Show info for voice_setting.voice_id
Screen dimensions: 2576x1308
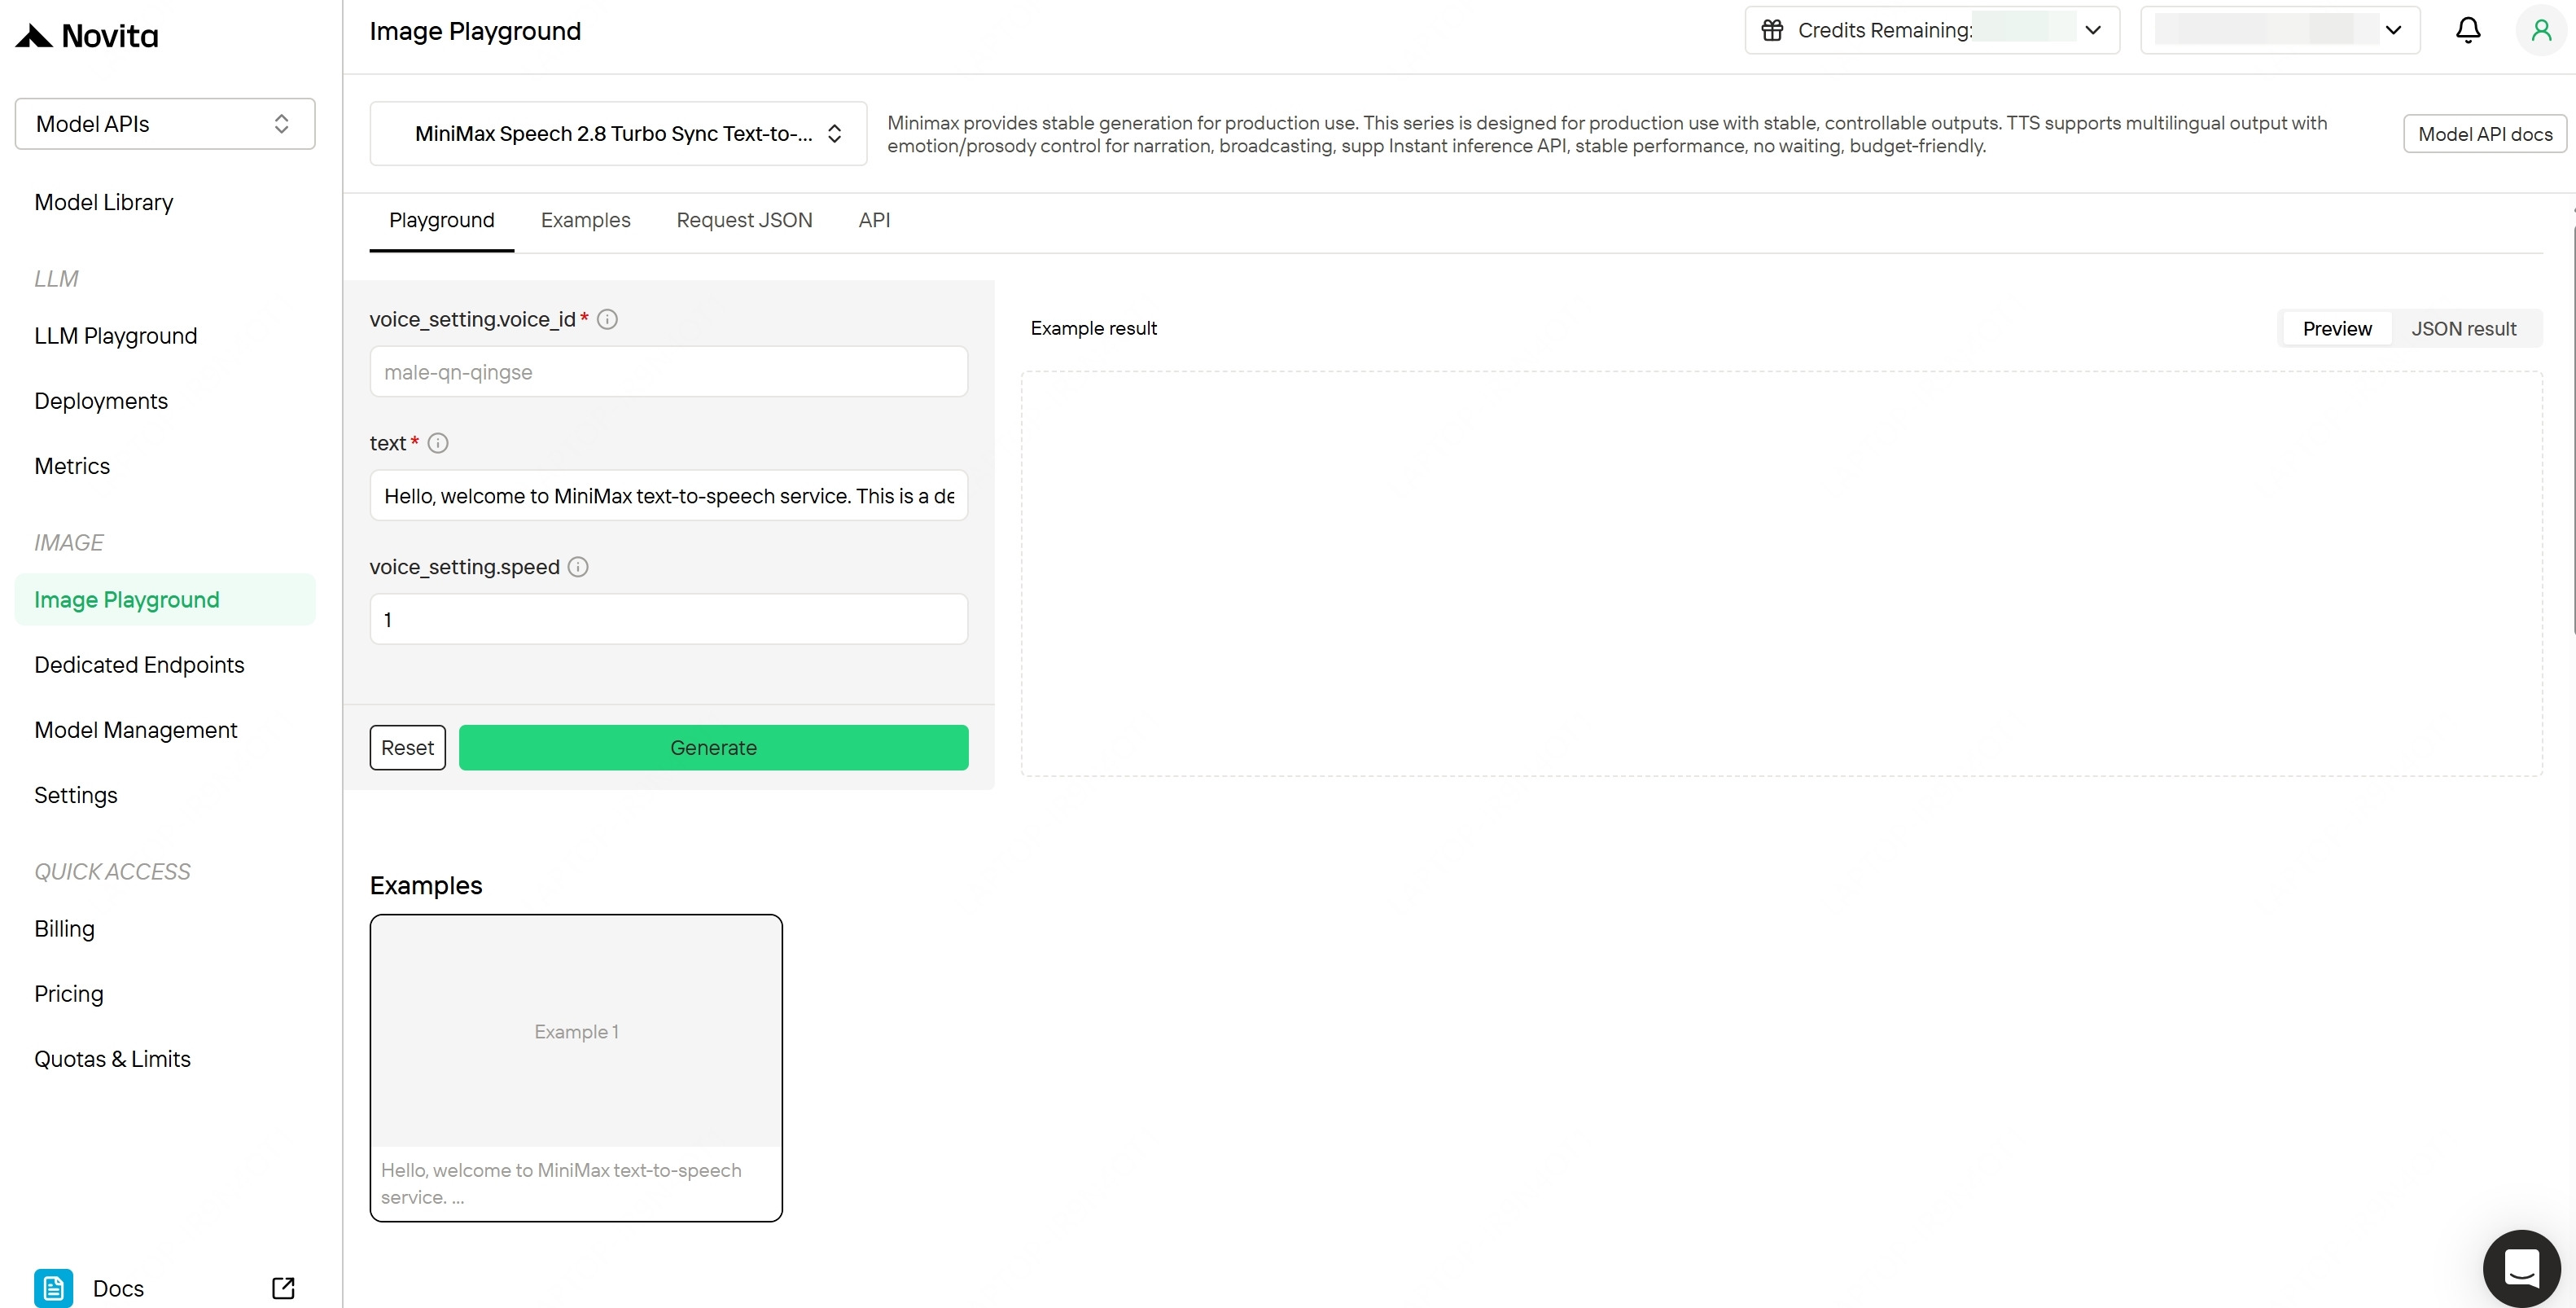[607, 319]
